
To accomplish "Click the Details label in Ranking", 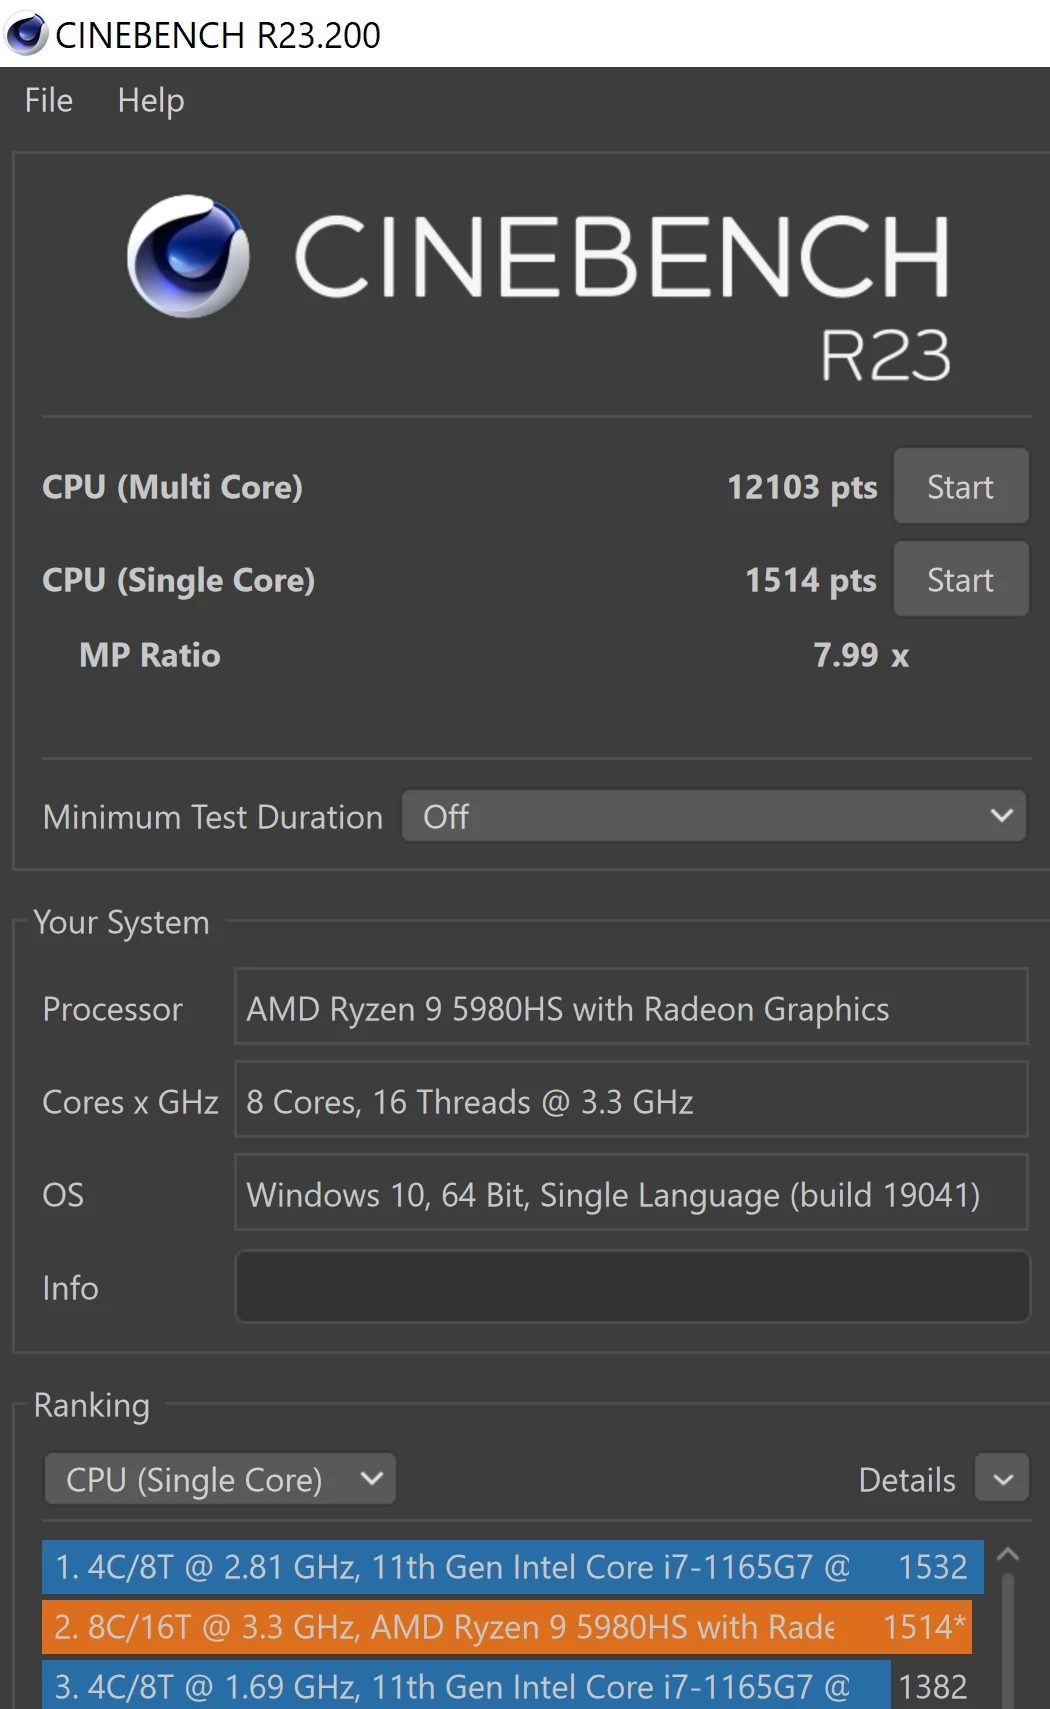I will tap(907, 1480).
